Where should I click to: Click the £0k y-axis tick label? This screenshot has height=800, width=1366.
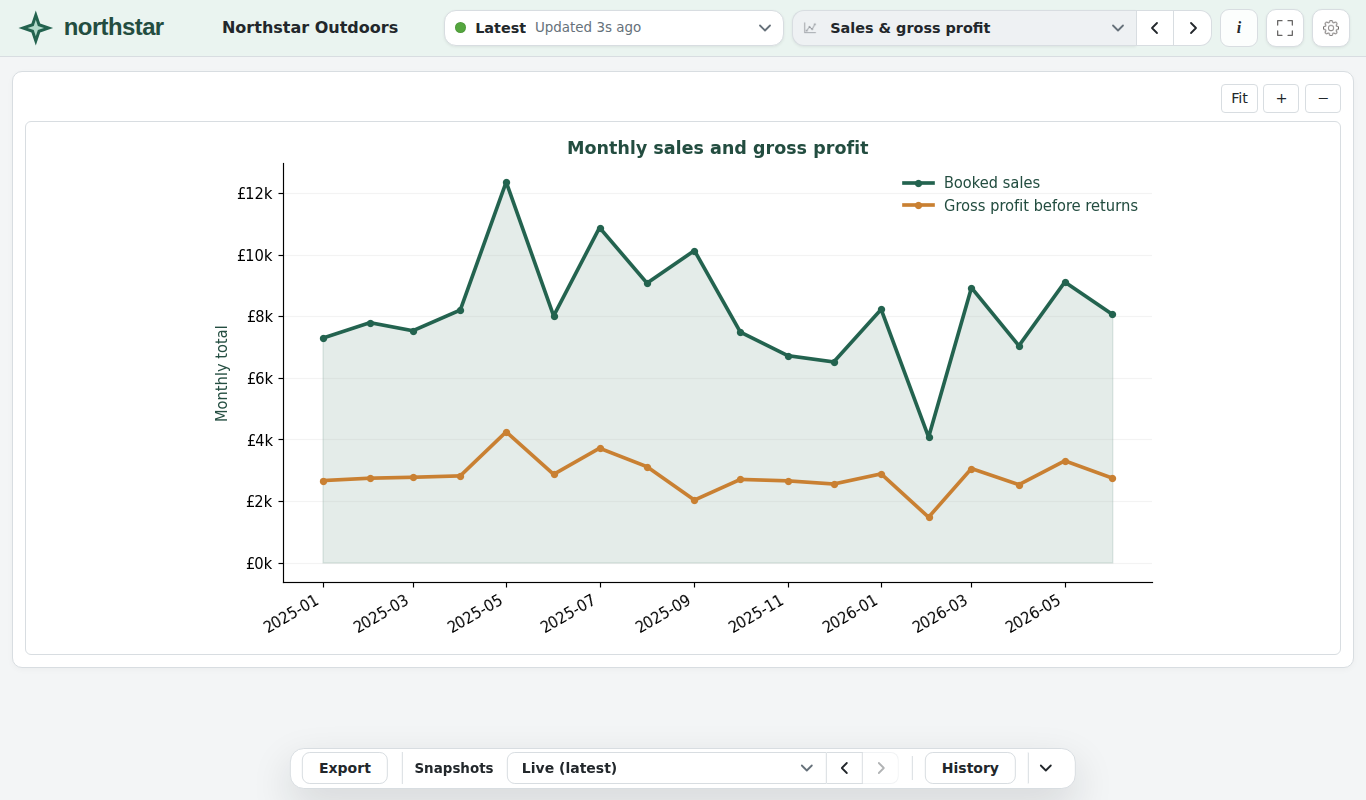(x=259, y=564)
